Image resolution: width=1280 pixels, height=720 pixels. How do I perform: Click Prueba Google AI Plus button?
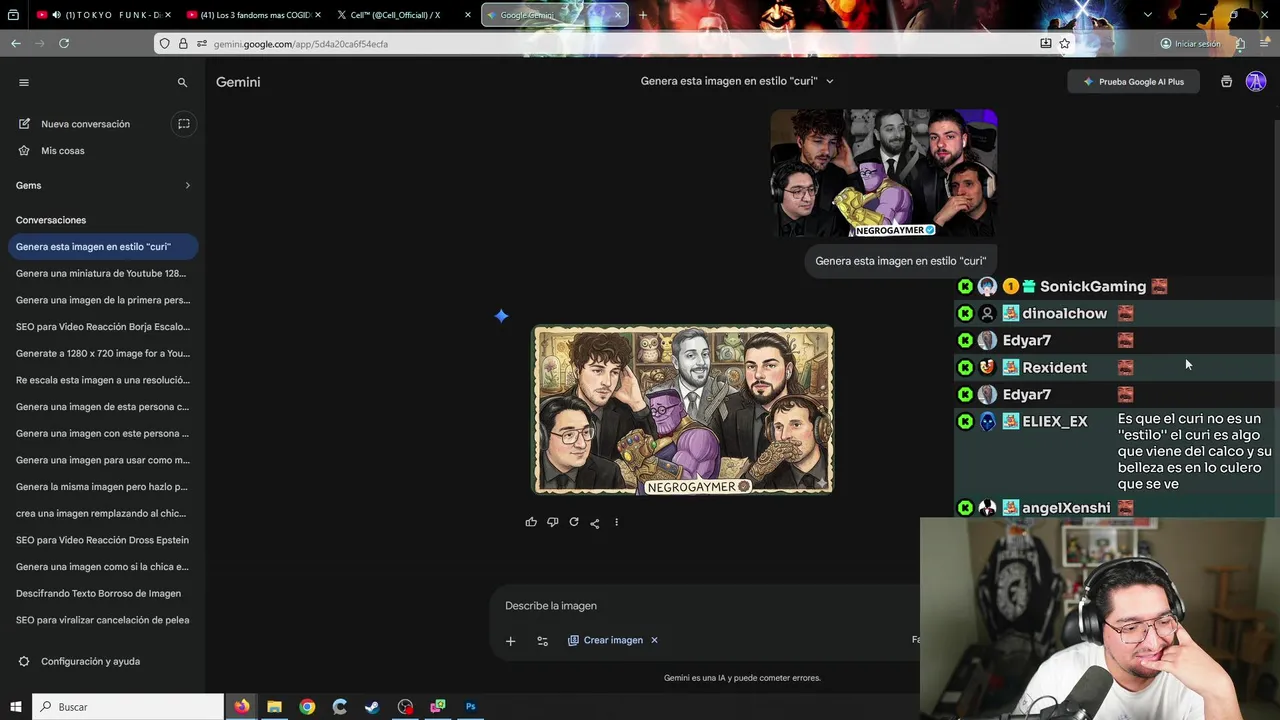tap(1133, 82)
